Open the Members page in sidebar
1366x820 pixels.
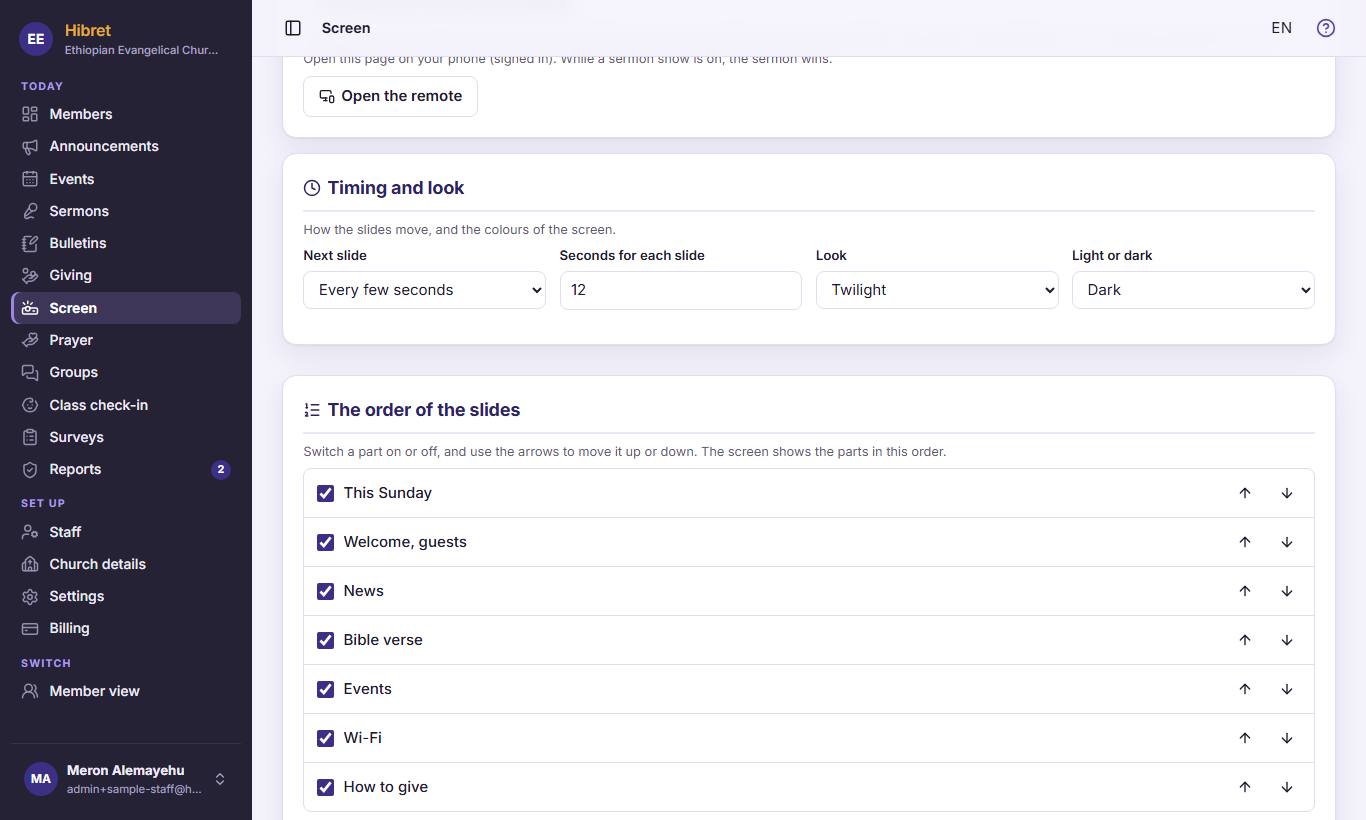126,114
